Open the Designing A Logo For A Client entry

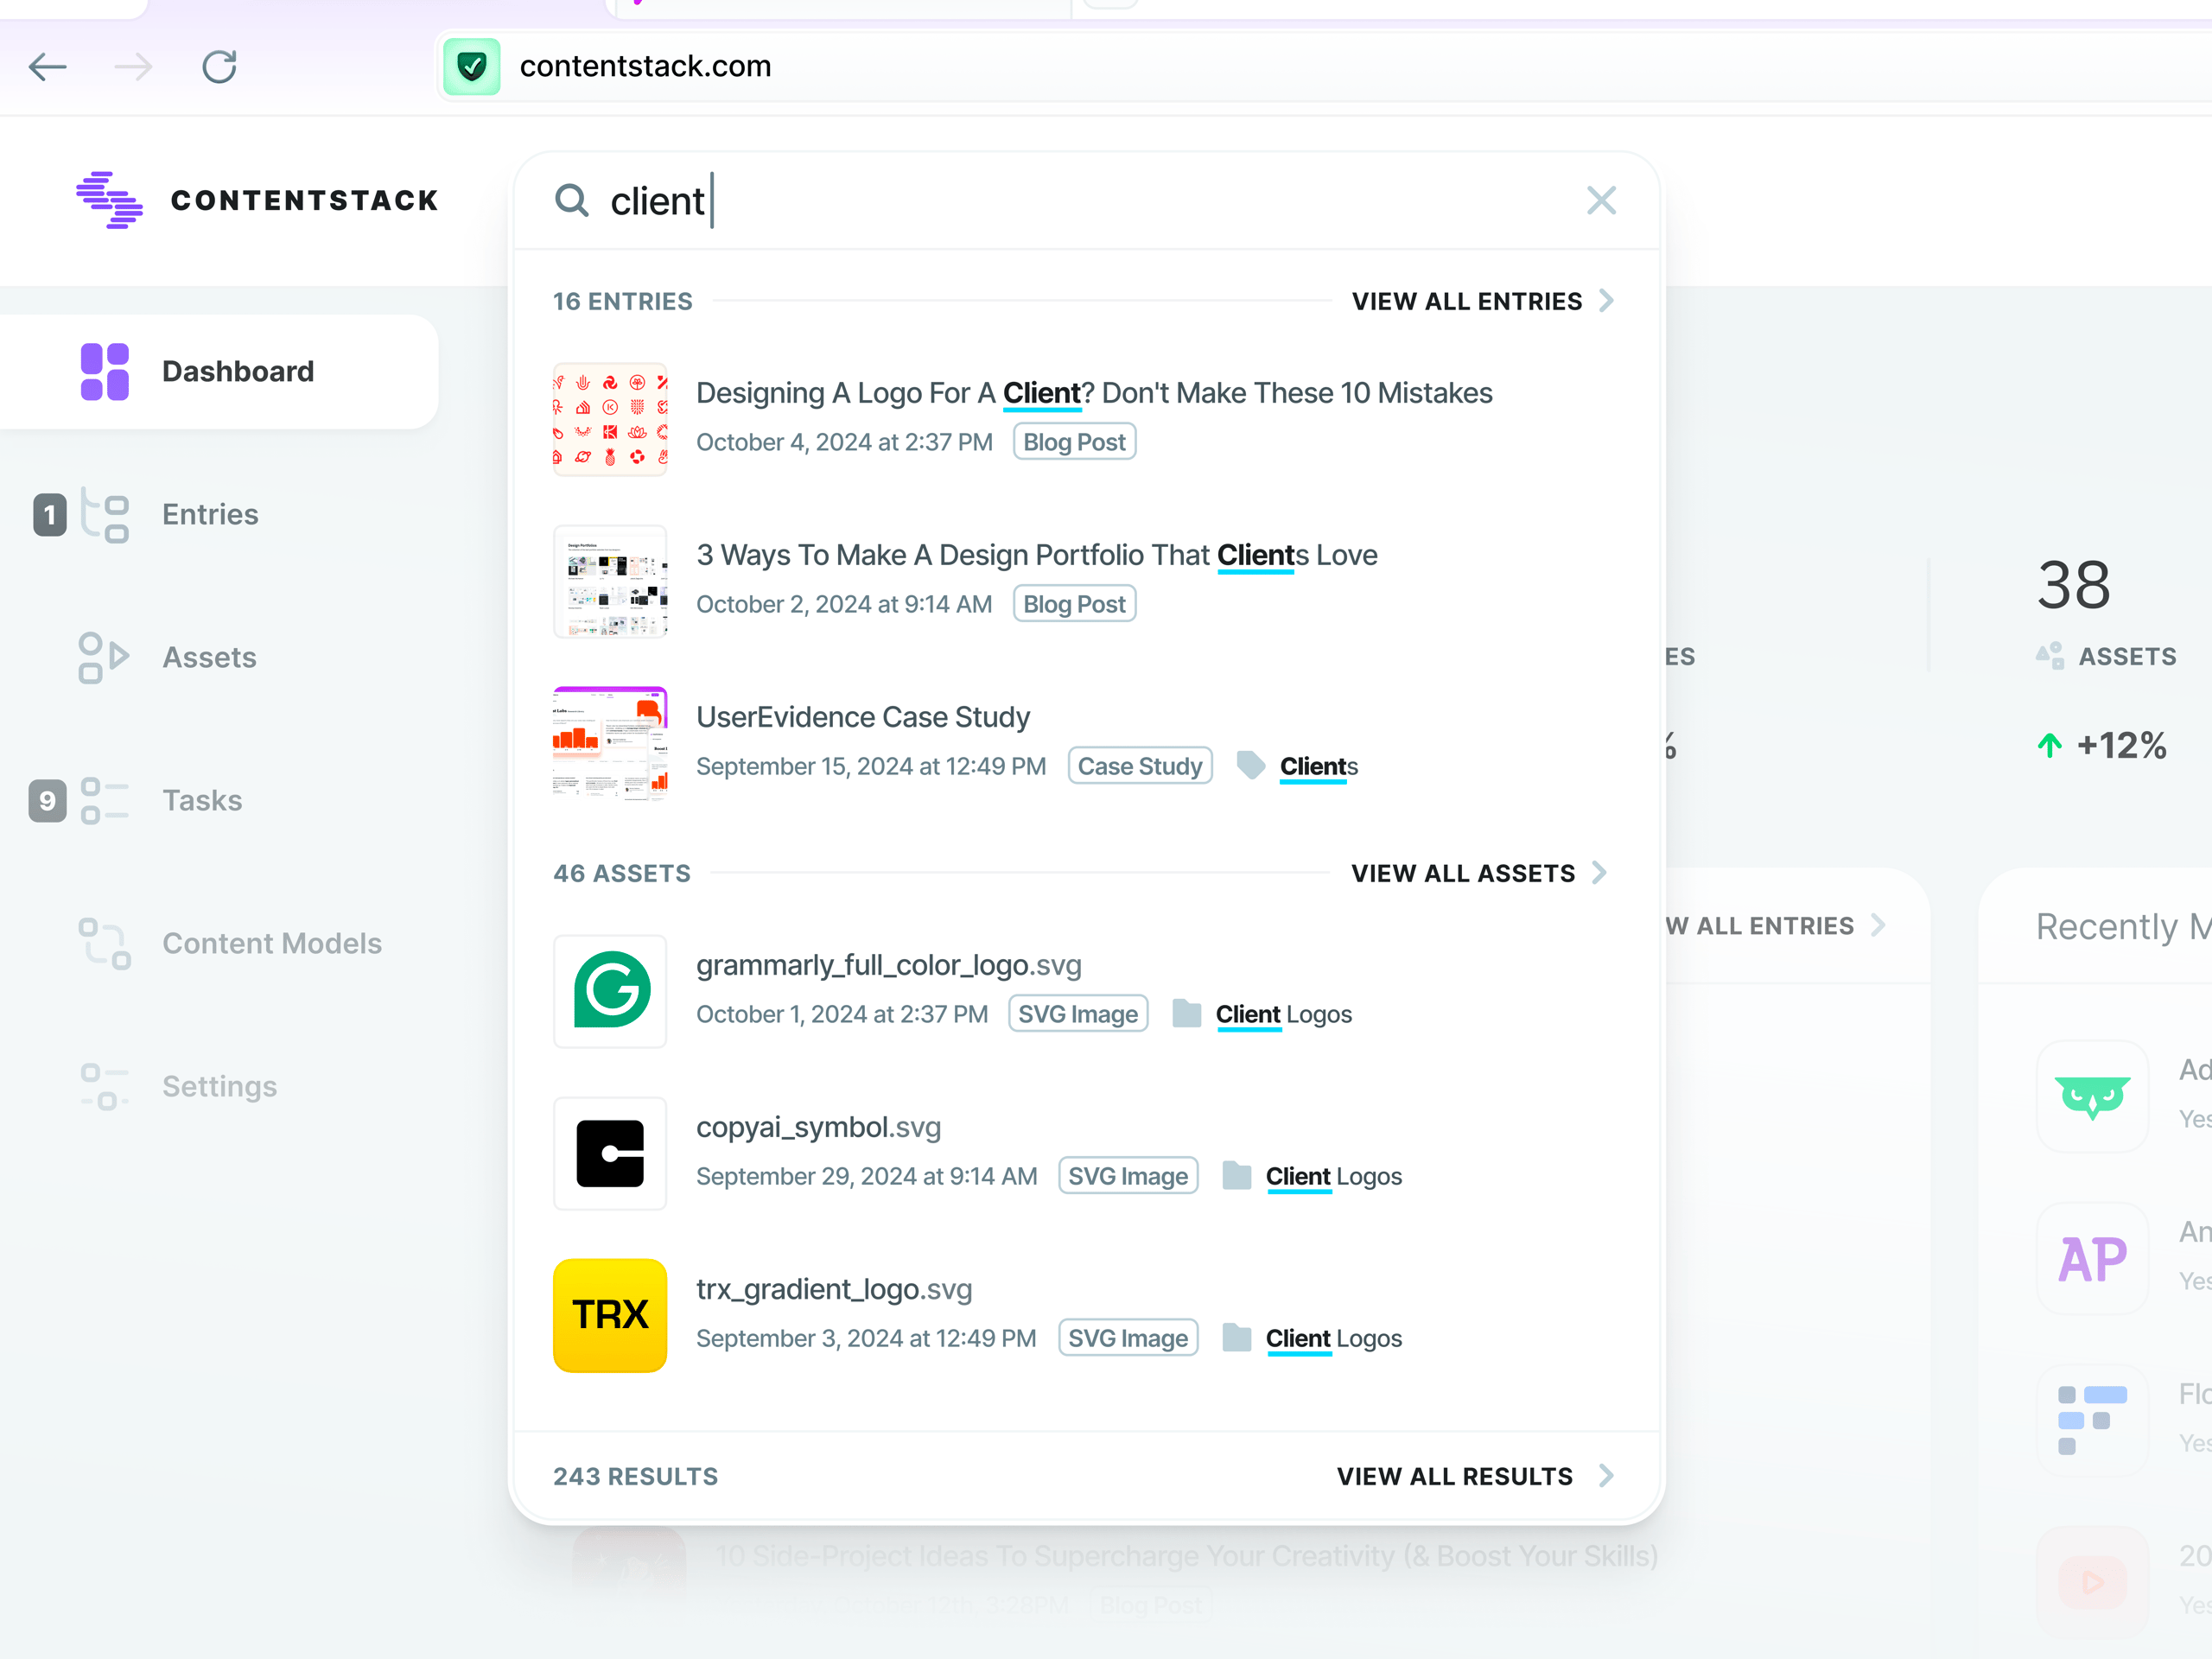(1094, 393)
